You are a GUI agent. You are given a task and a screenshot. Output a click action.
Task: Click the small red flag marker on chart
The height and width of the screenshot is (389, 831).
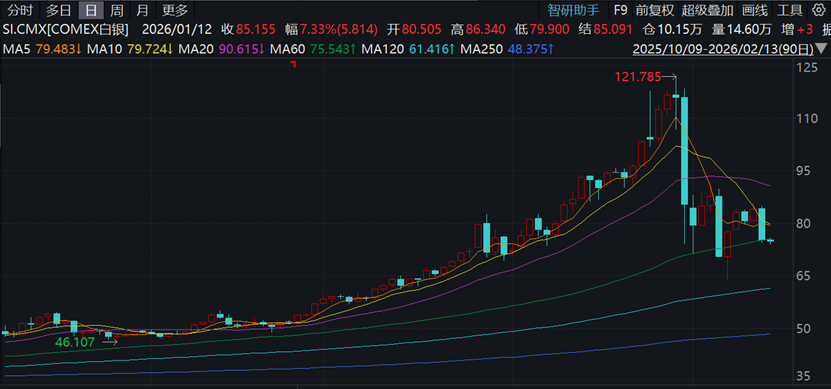click(293, 64)
